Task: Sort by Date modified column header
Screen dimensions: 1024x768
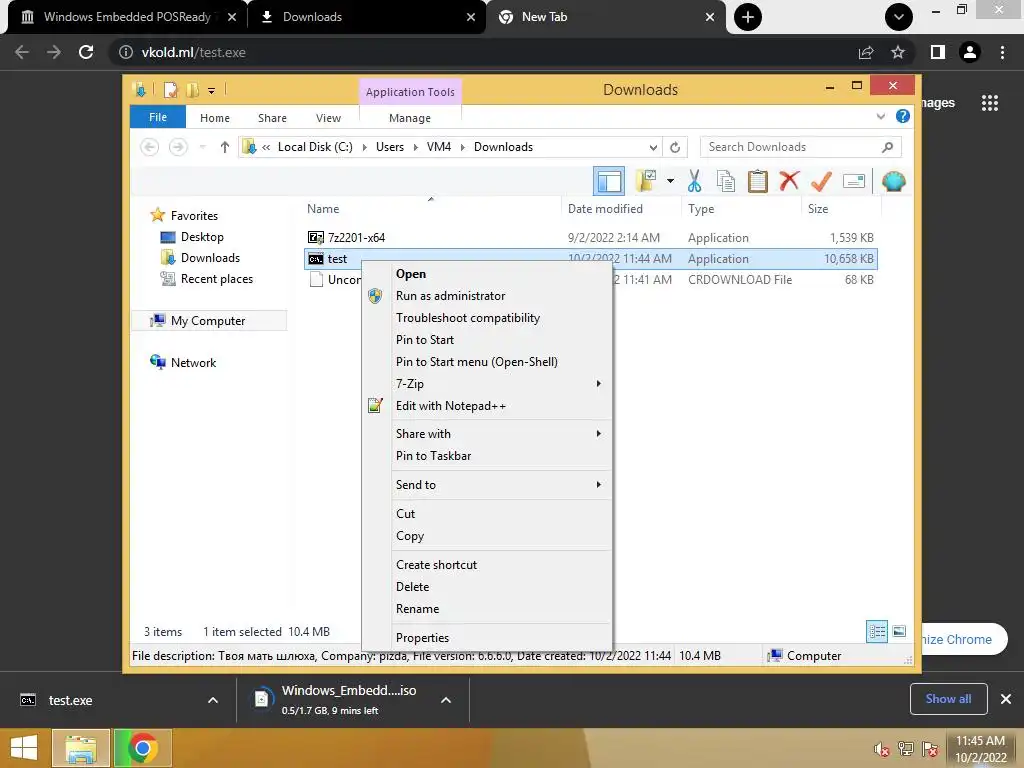Action: [605, 209]
